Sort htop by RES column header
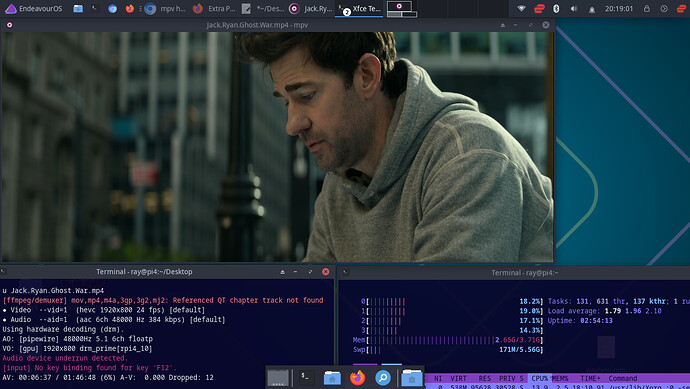This screenshot has width=690, height=389. tap(484, 378)
